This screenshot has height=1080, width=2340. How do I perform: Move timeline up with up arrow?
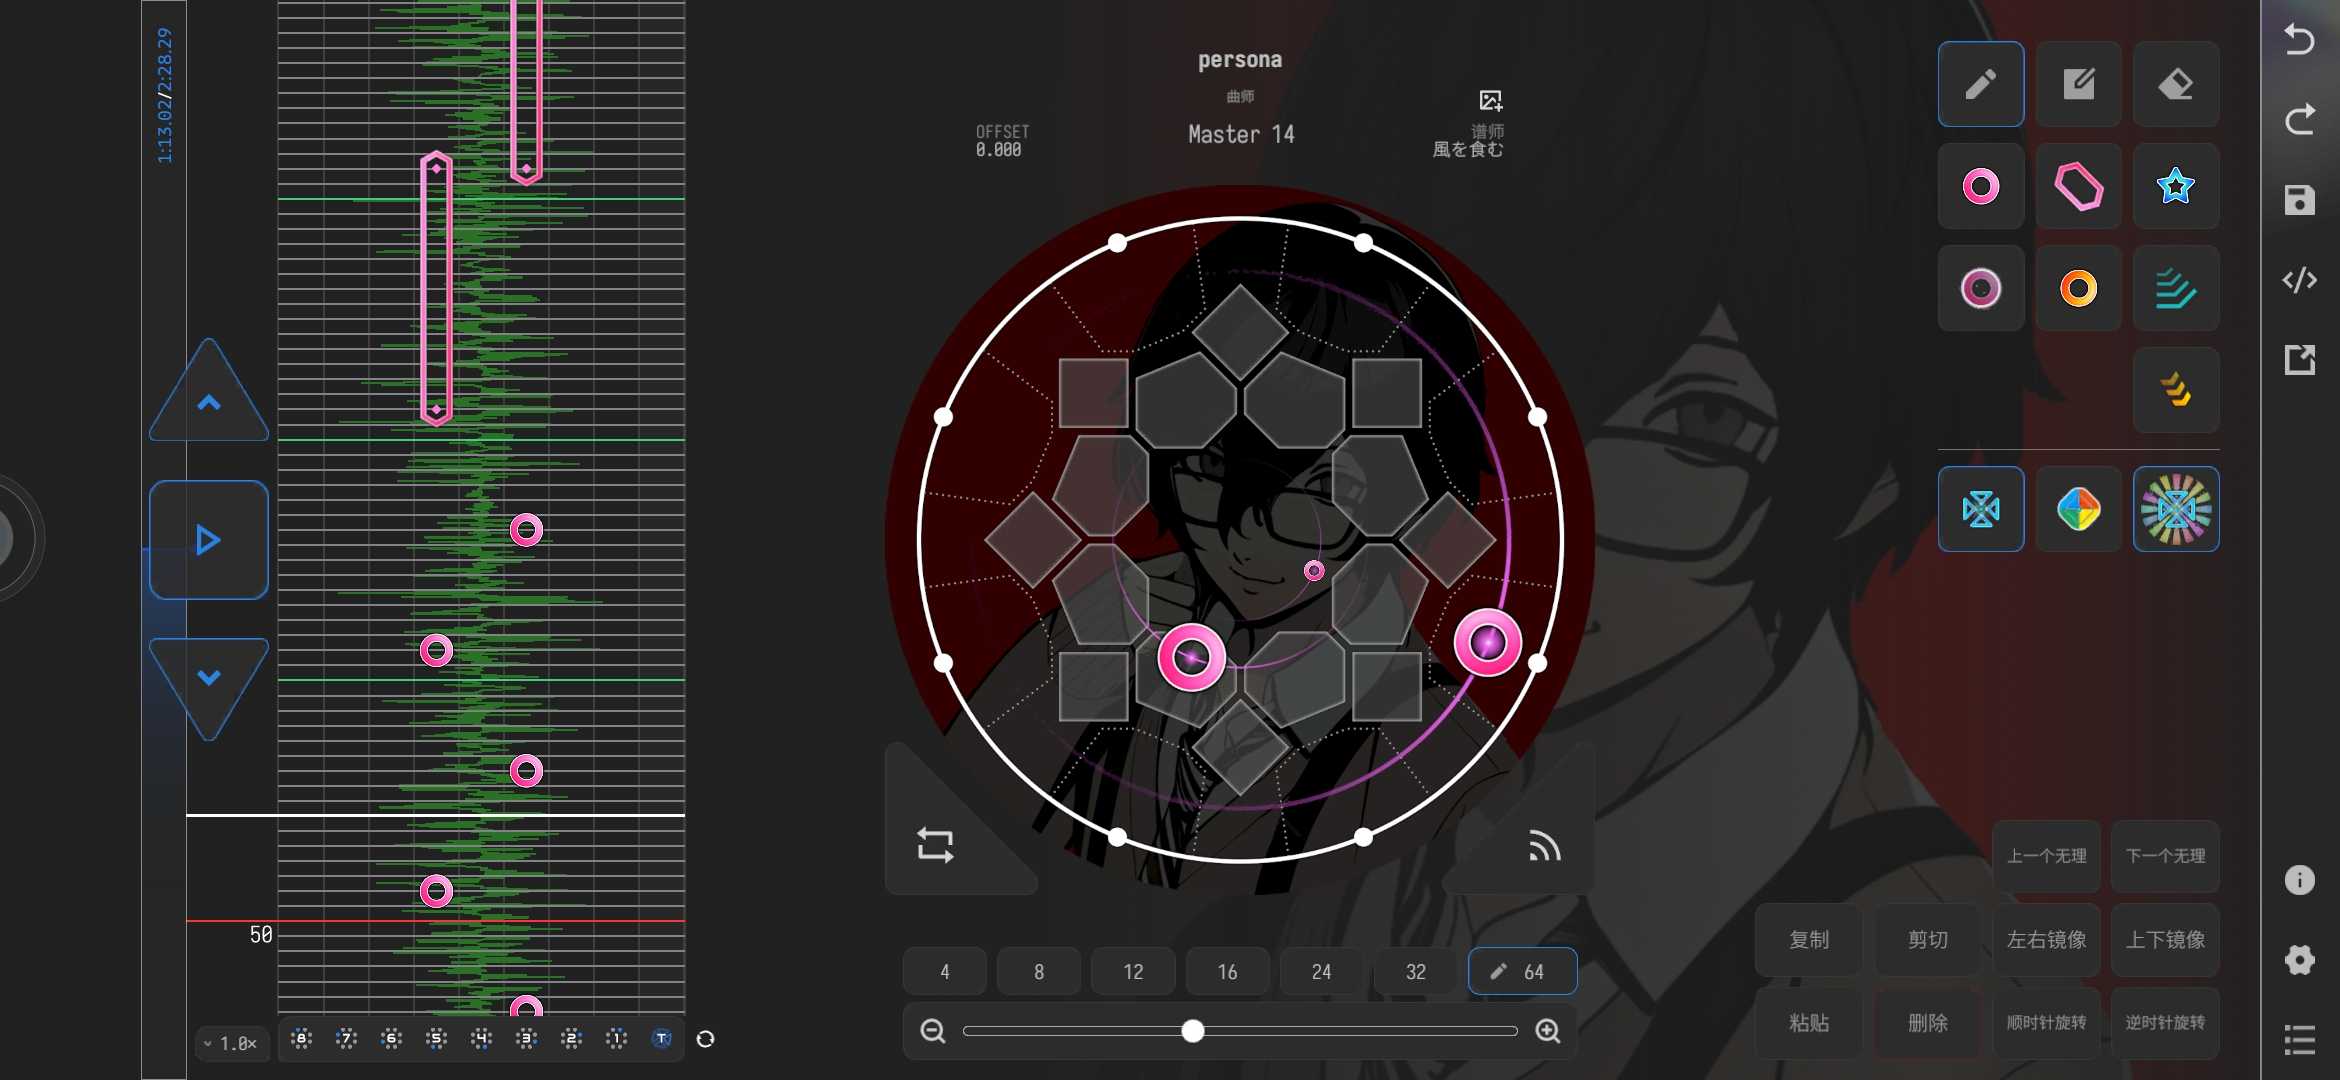208,396
